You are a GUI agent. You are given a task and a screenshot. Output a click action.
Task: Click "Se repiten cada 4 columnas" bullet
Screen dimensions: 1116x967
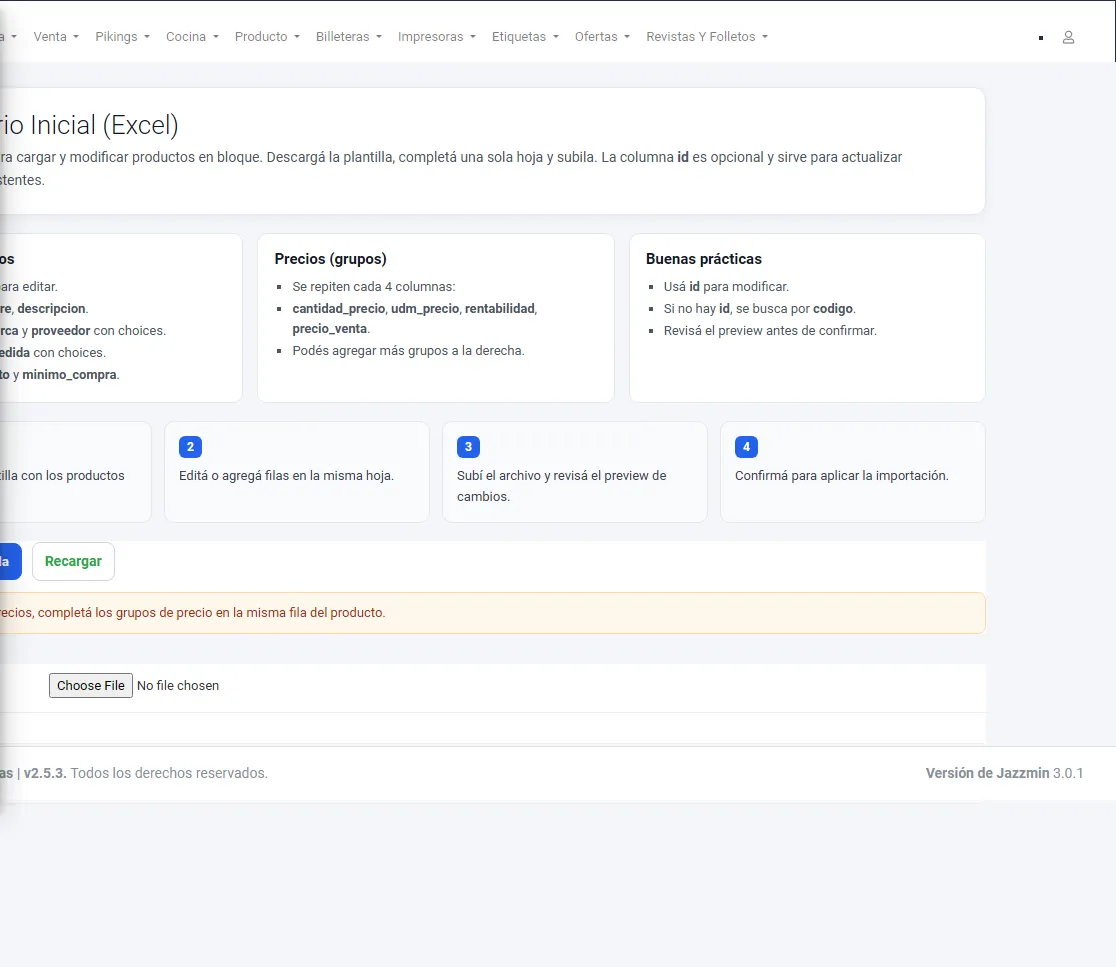(374, 287)
